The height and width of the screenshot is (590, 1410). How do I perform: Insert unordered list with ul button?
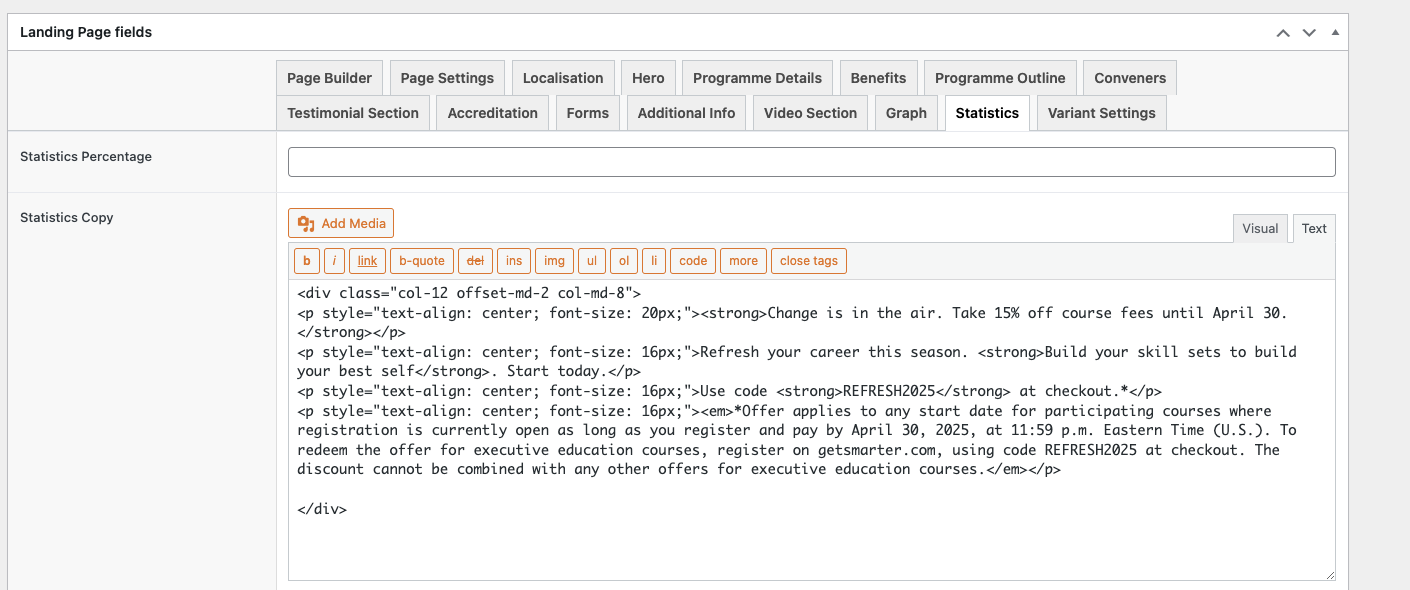(x=591, y=261)
